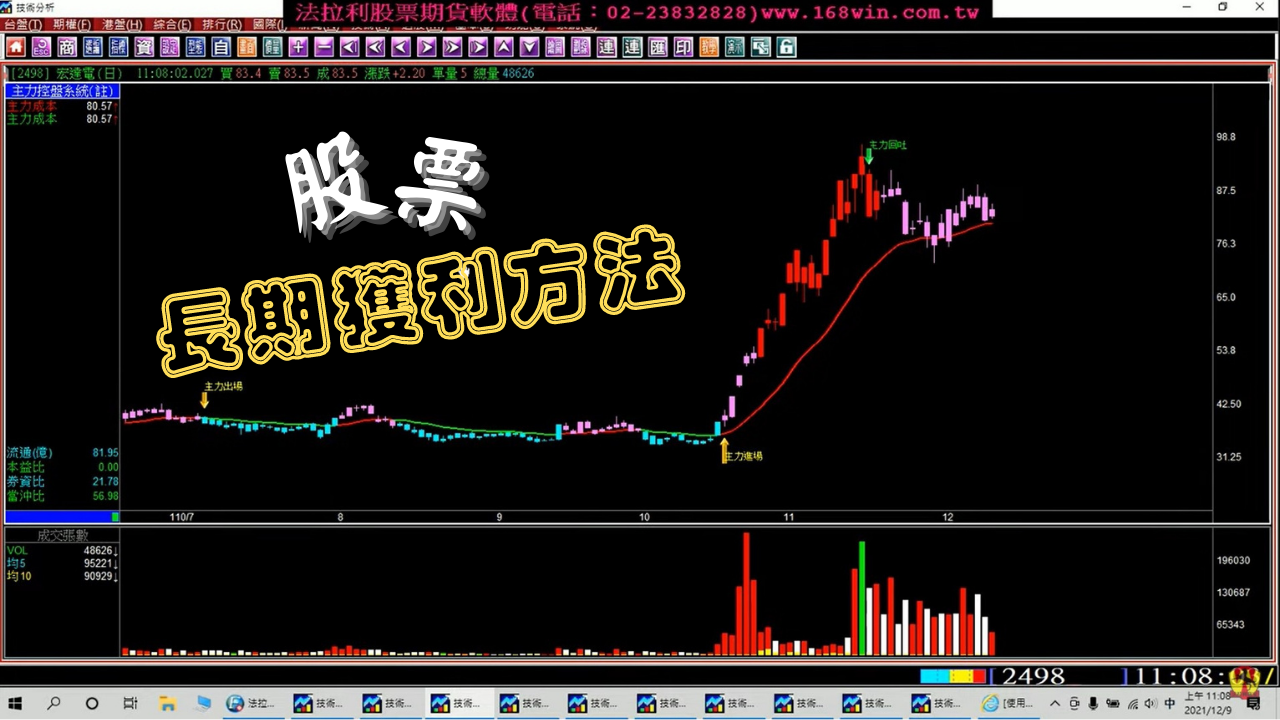1280x720 pixels.
Task: Click the 當沖比 56.98 row
Action: pyautogui.click(x=62, y=495)
